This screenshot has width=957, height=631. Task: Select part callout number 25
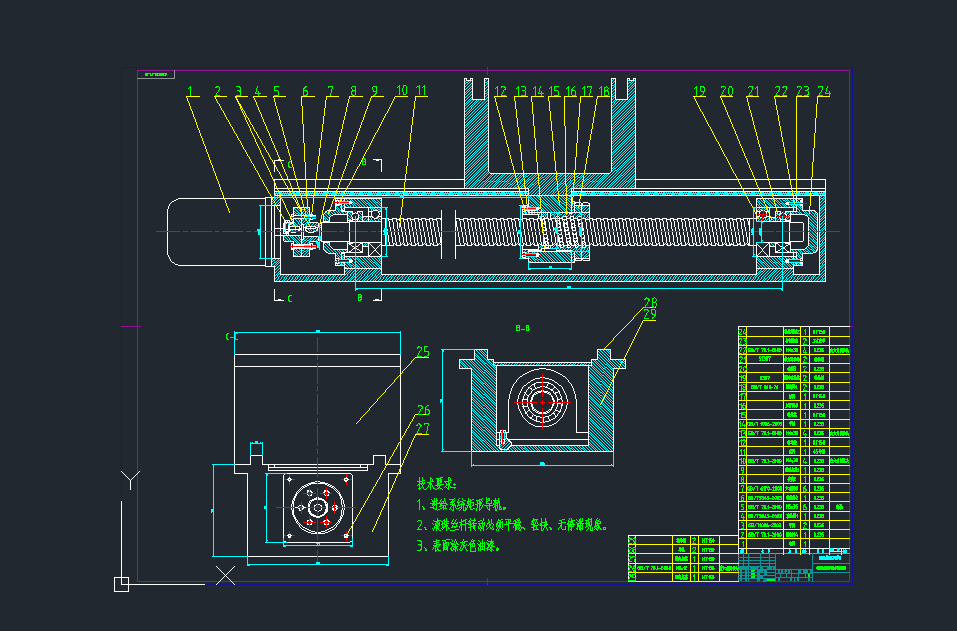pos(423,352)
